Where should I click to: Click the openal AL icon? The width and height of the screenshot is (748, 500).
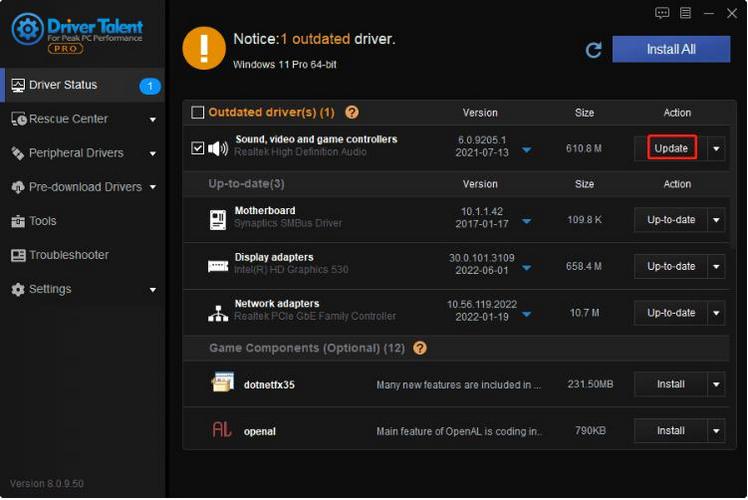pyautogui.click(x=222, y=429)
